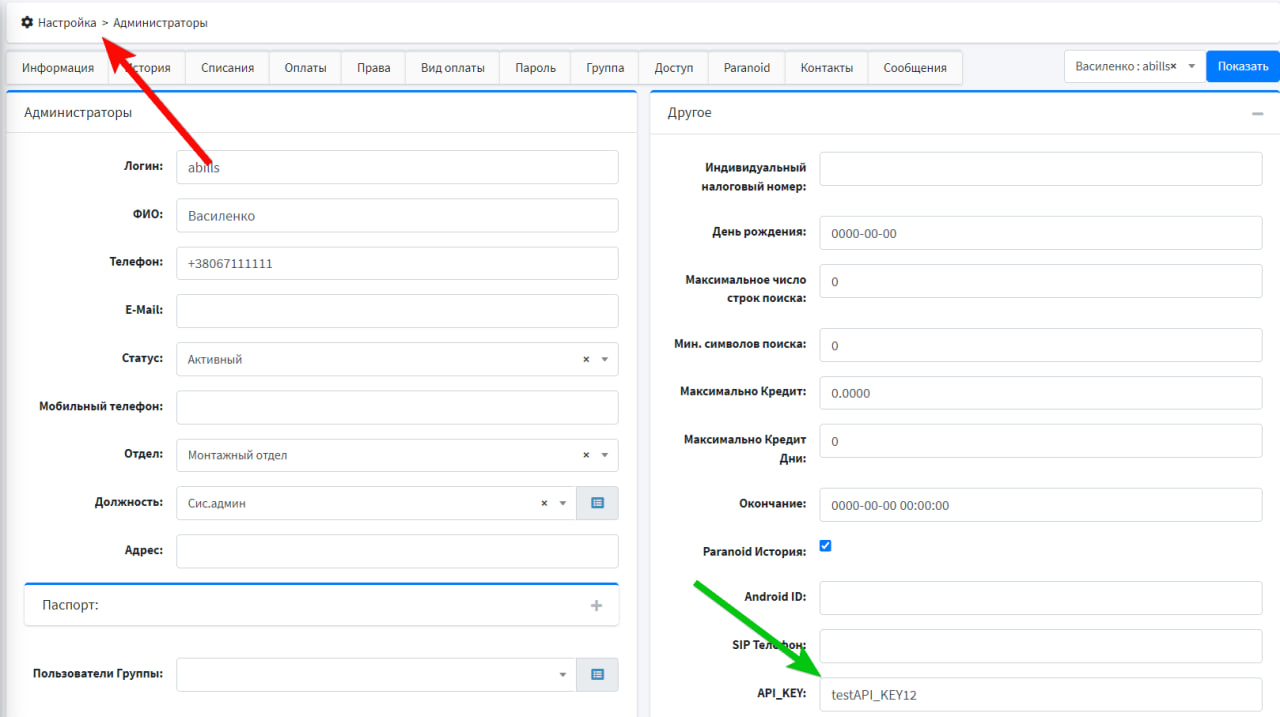Open the position list button beside Должность
1280x717 pixels.
(x=597, y=503)
